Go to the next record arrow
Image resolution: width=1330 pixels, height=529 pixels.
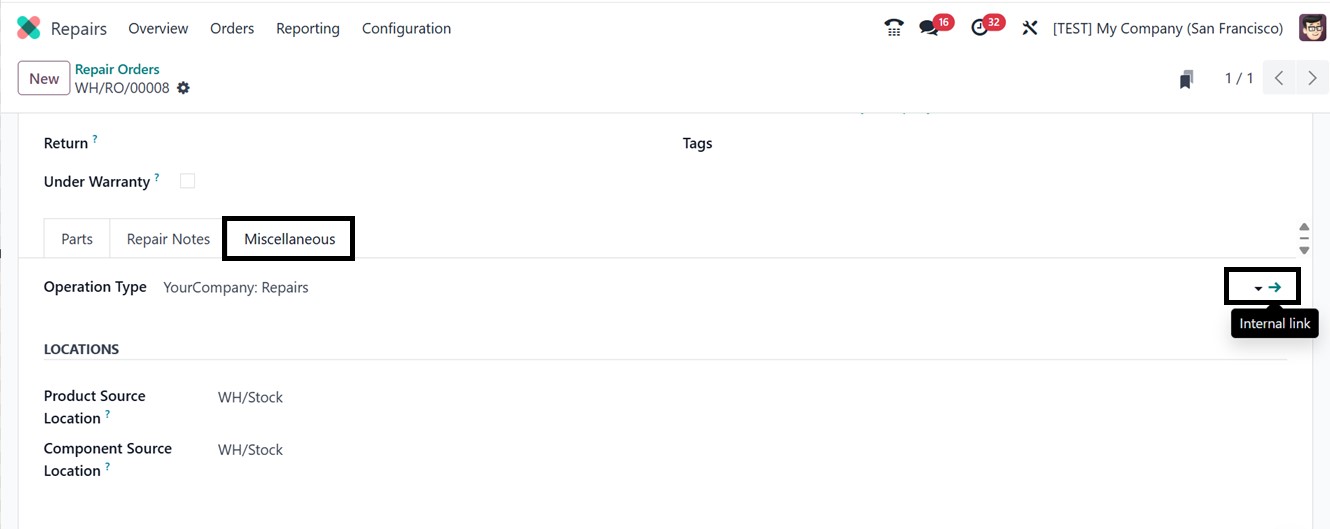[1312, 78]
